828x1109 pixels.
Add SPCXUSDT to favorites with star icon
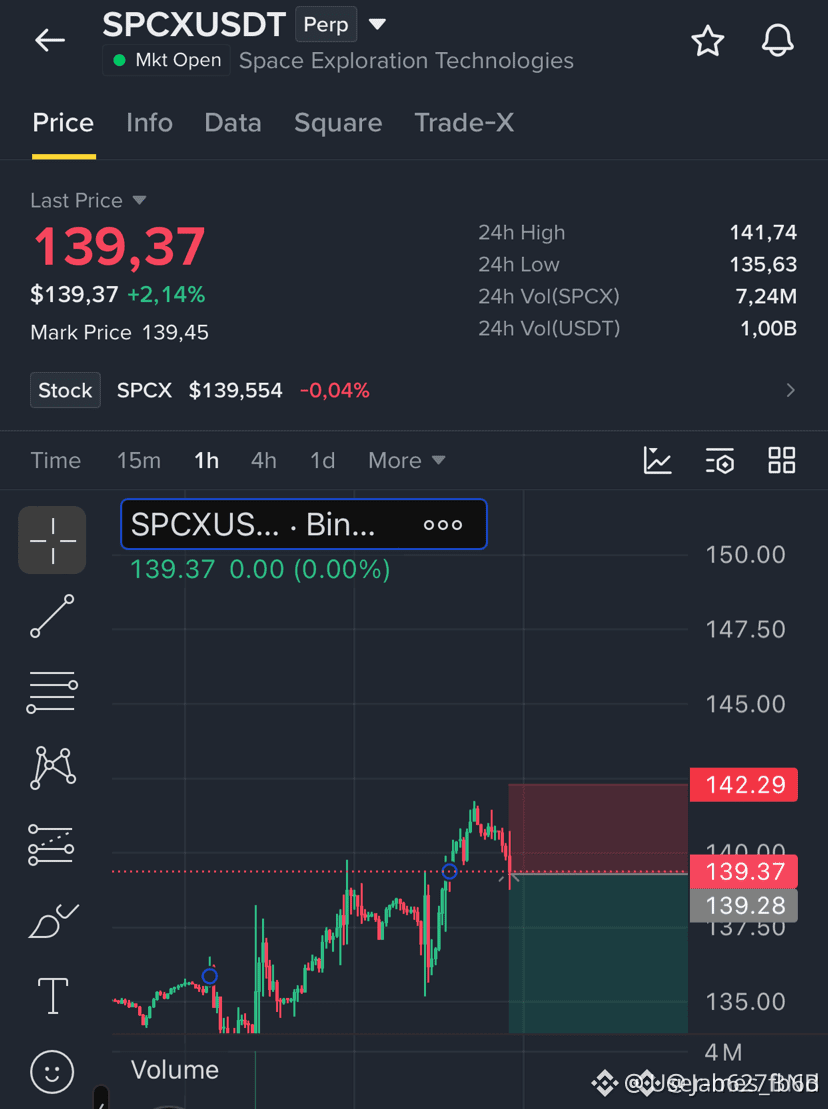pos(707,41)
